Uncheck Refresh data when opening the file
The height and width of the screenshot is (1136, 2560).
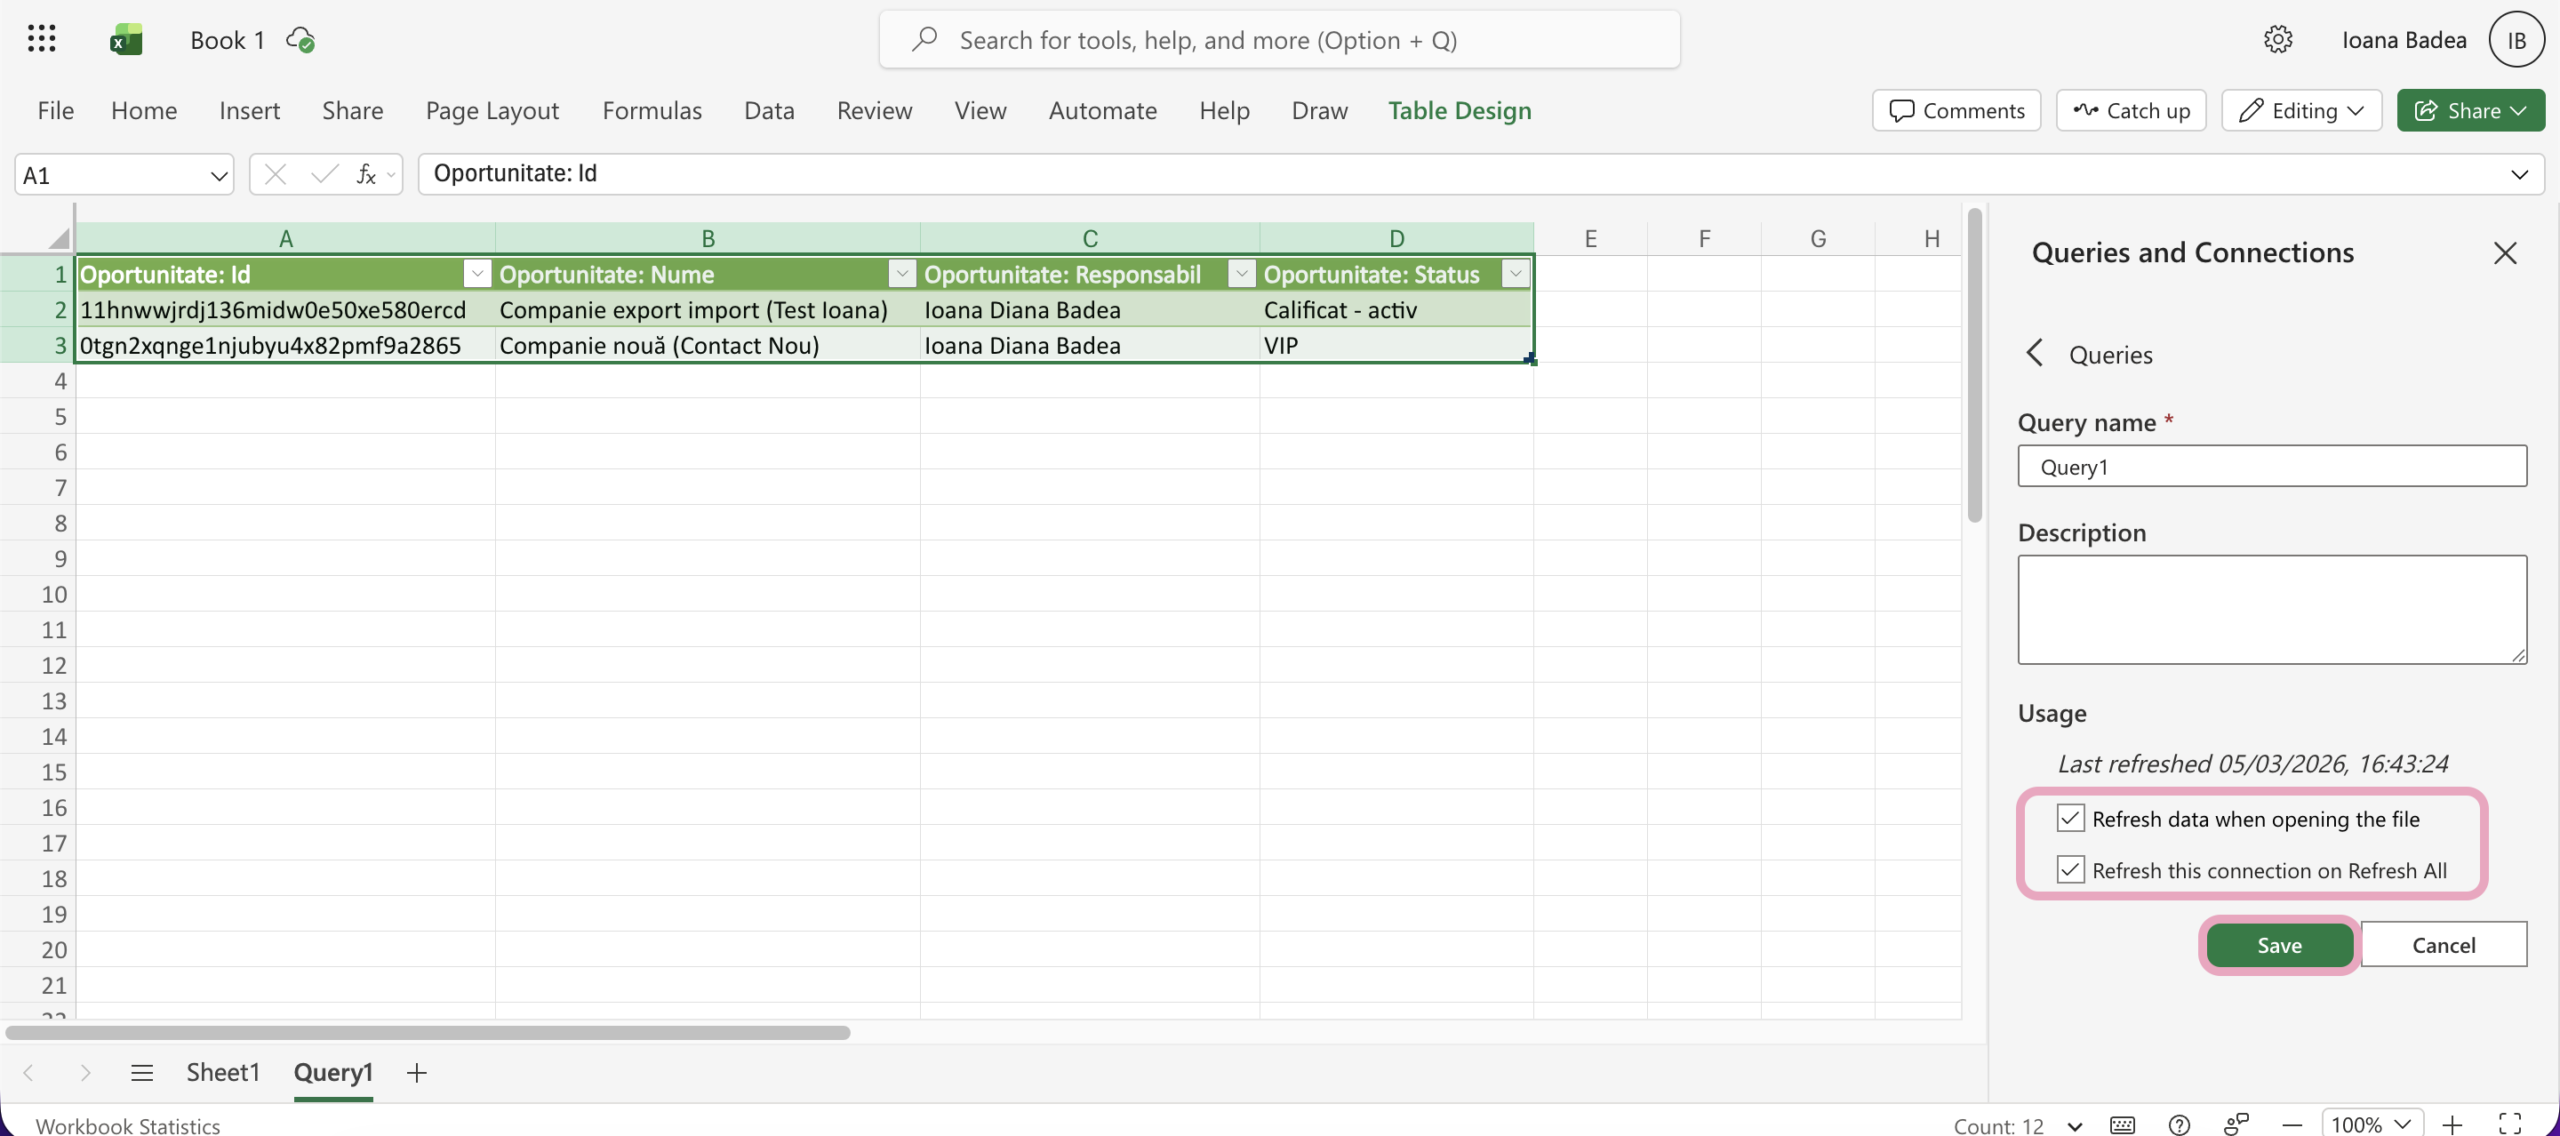[x=2070, y=819]
